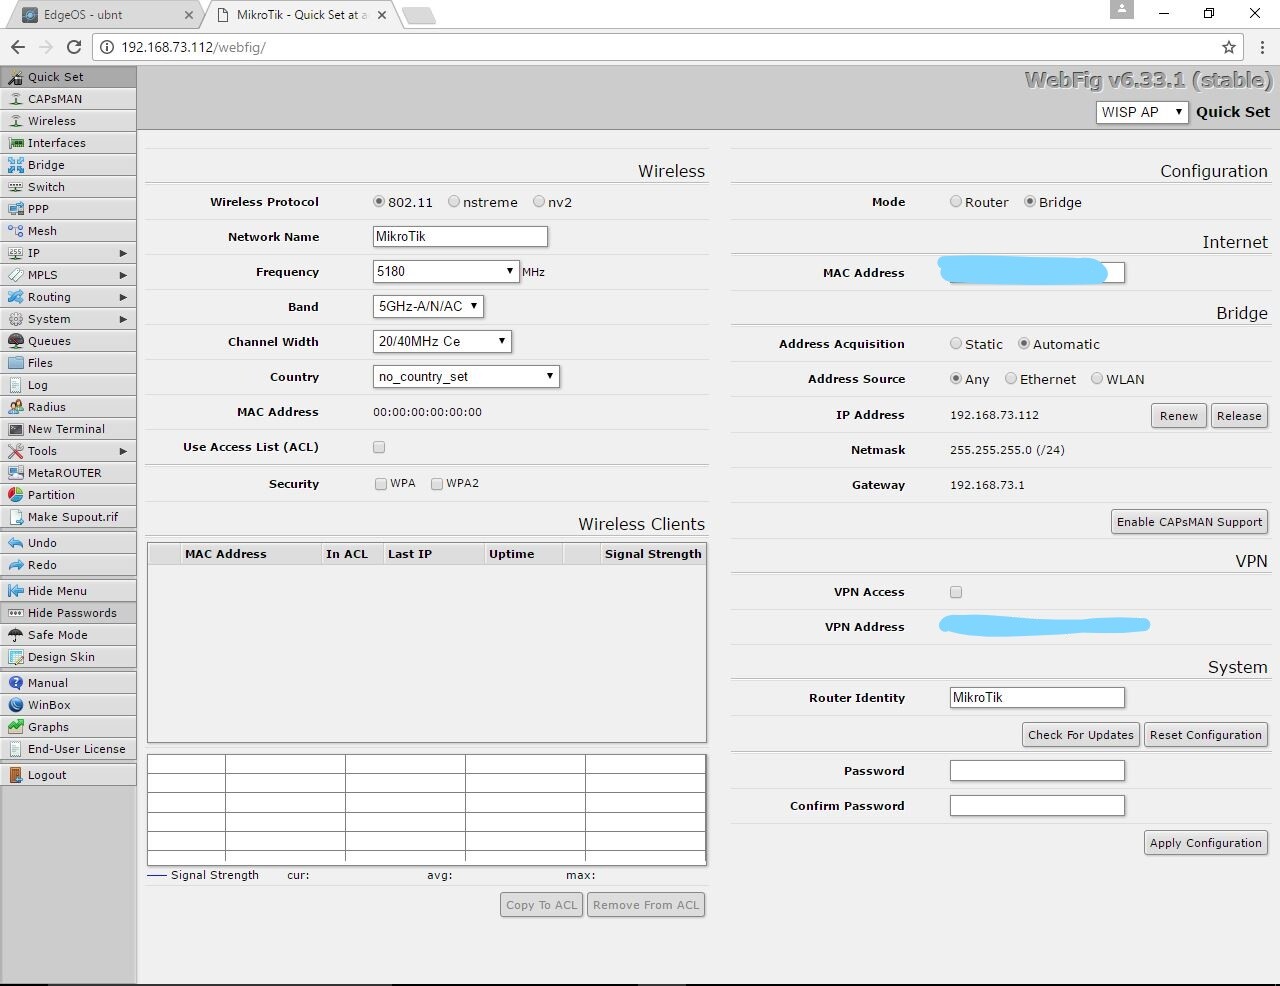1280x986 pixels.
Task: Expand the MPLS submenu
Action: pyautogui.click(x=123, y=275)
